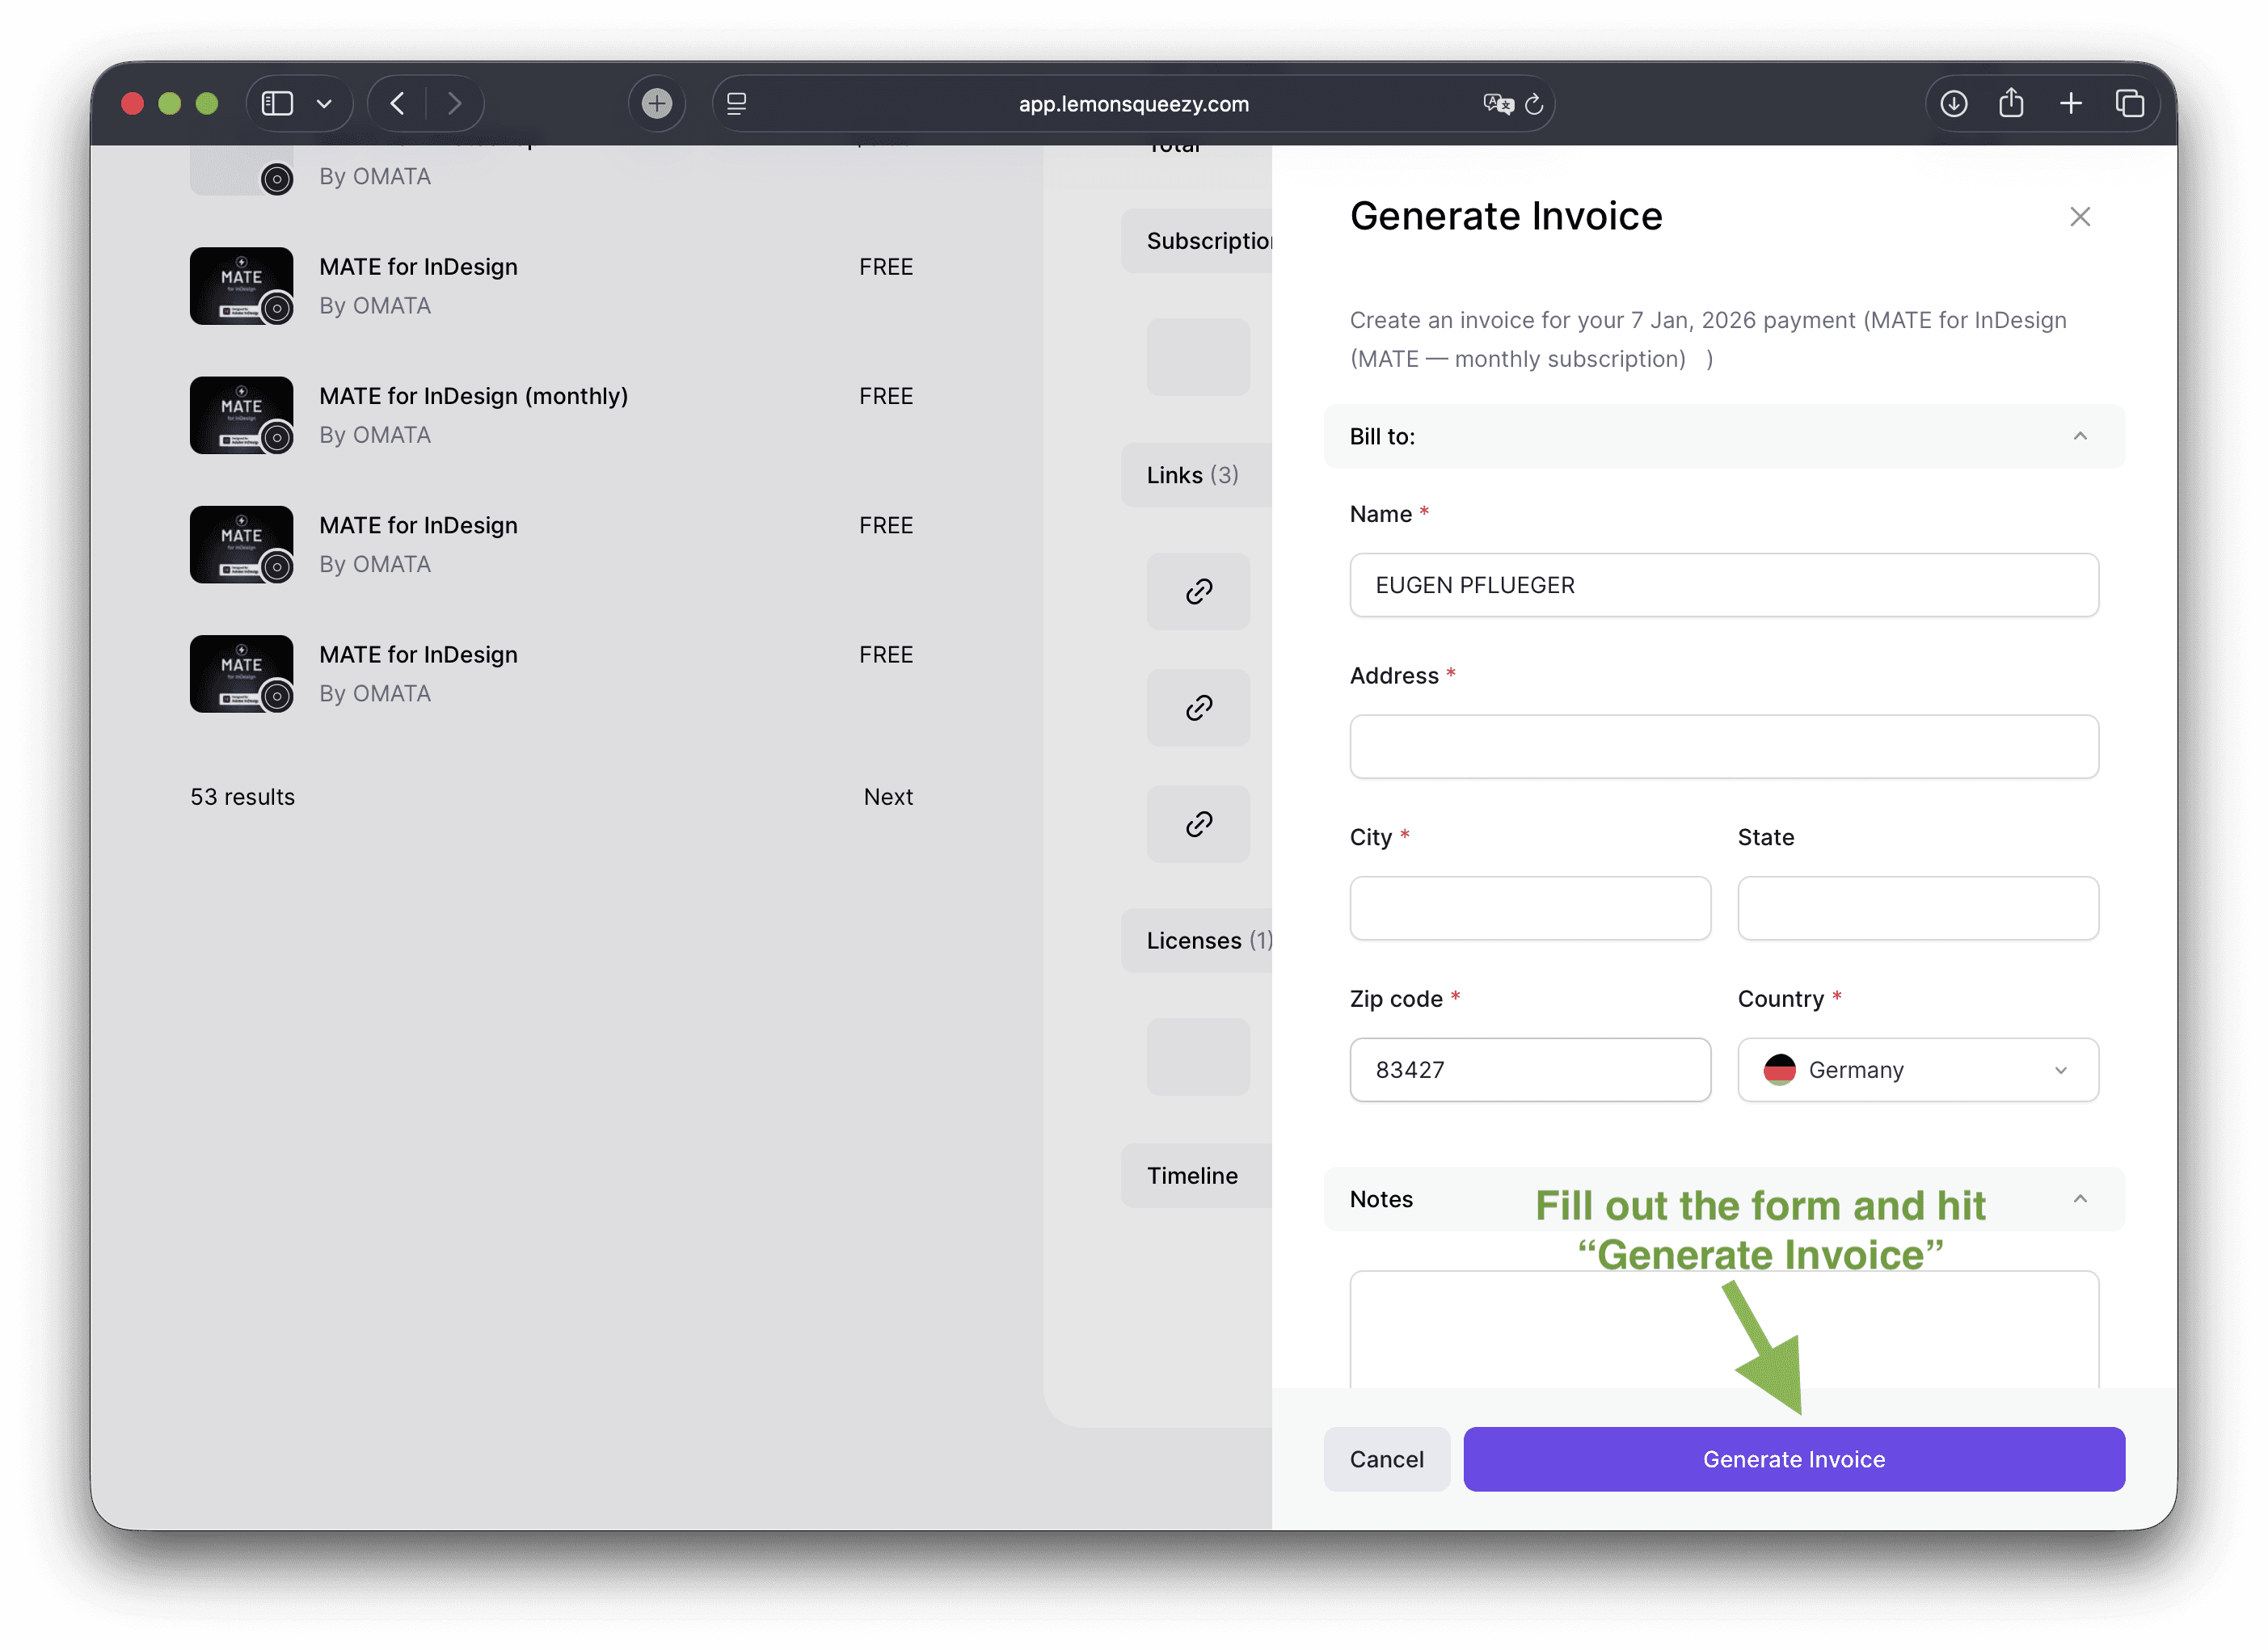Close the Generate Invoice panel
2268x1650 pixels.
click(x=2080, y=216)
